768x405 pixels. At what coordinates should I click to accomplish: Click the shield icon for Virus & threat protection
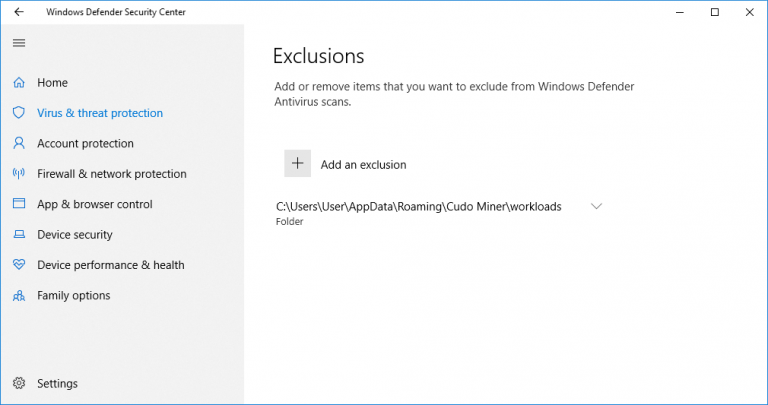tap(19, 113)
